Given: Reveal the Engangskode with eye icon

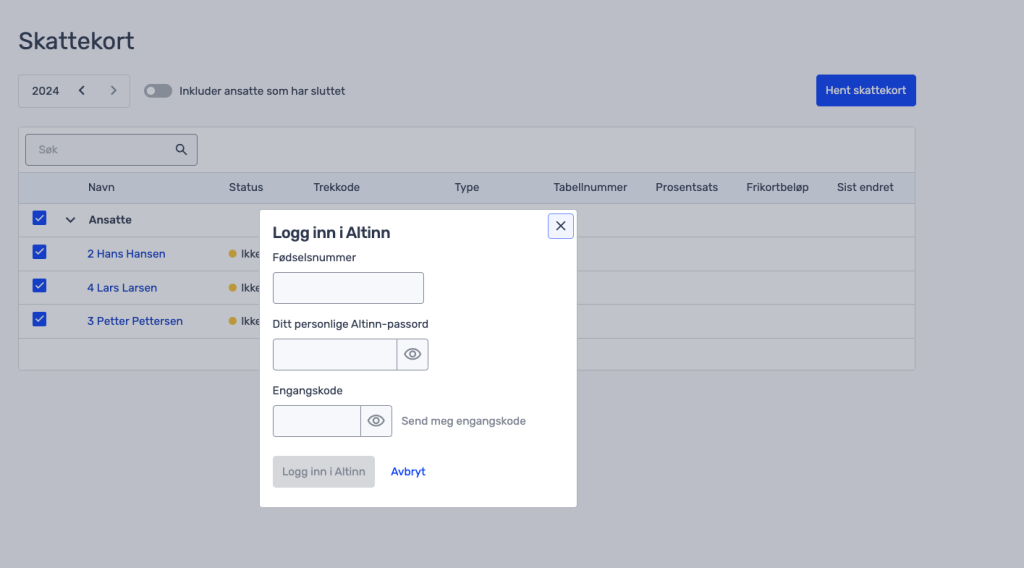Looking at the screenshot, I should [x=376, y=421].
